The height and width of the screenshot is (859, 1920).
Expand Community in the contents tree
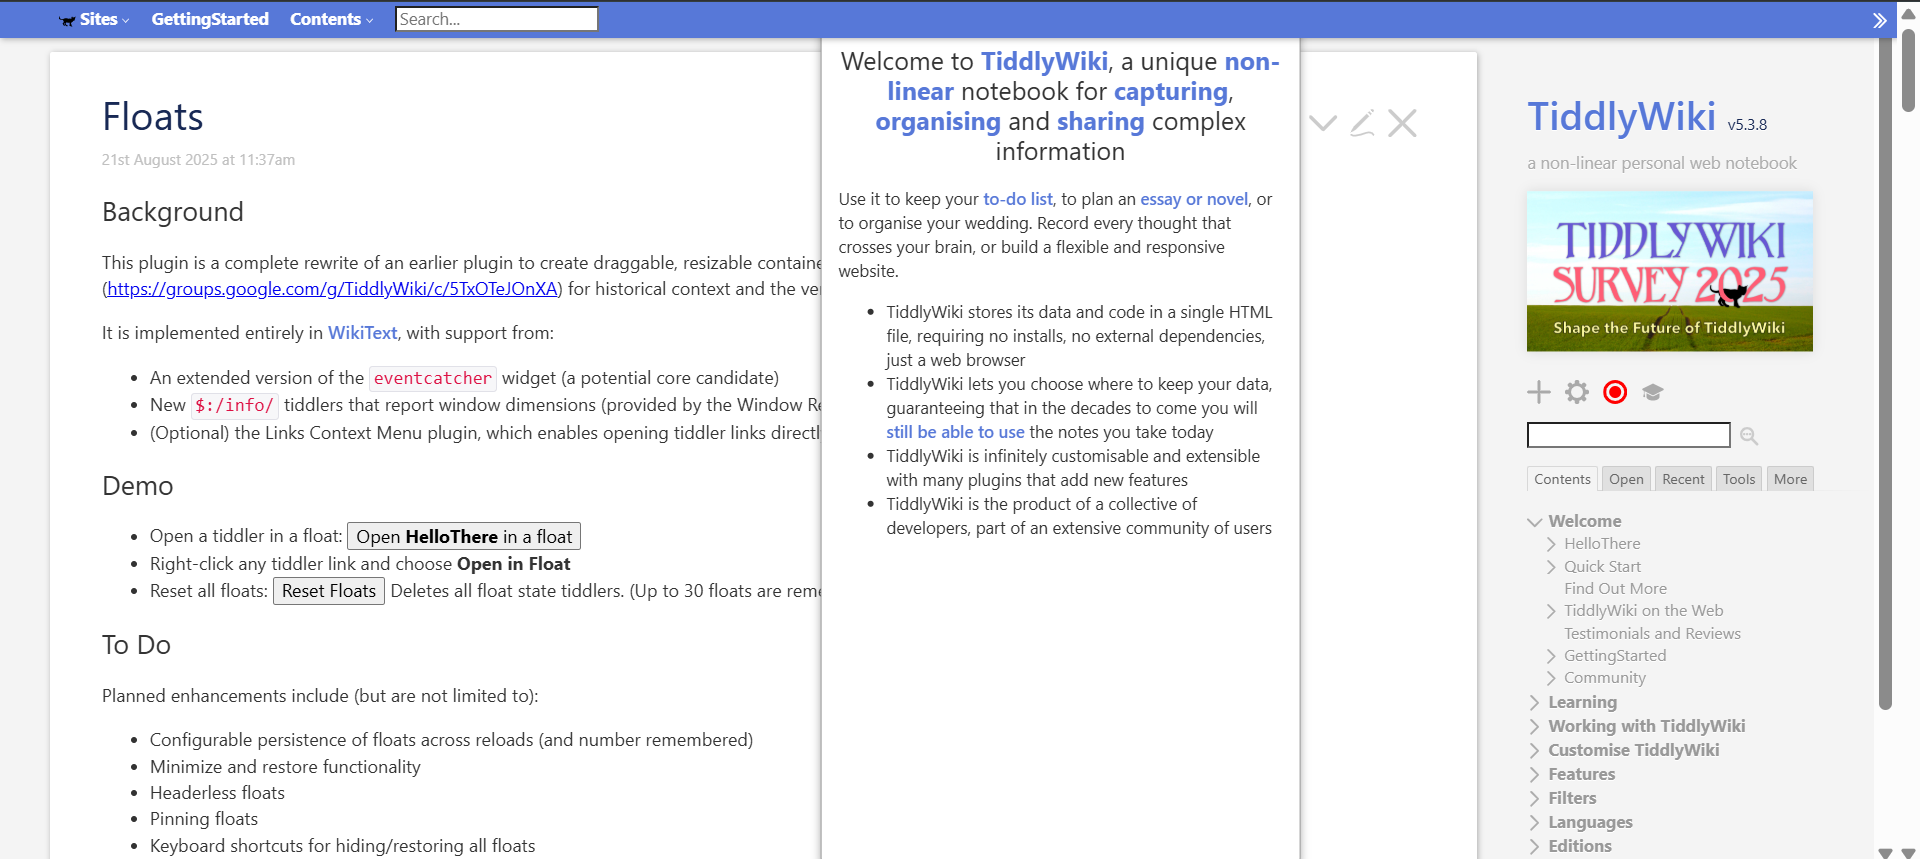click(1552, 678)
